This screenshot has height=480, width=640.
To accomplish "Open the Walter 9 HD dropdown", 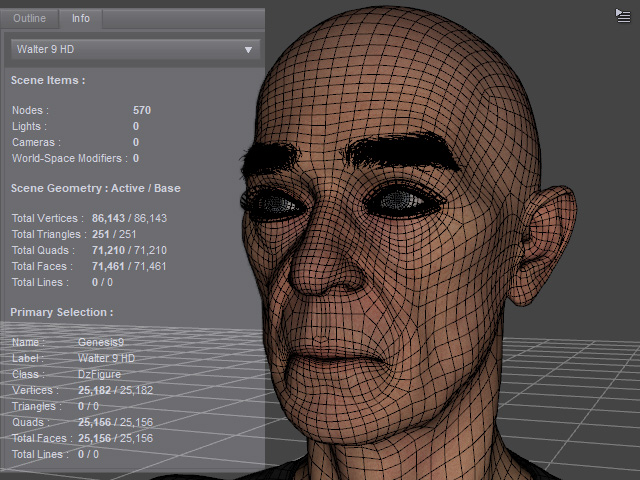I will click(x=135, y=49).
